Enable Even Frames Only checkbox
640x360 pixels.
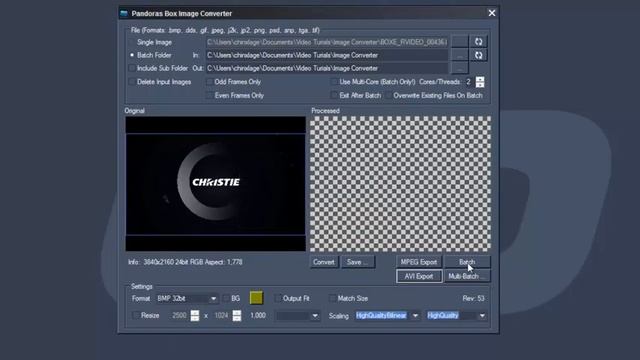(x=209, y=96)
